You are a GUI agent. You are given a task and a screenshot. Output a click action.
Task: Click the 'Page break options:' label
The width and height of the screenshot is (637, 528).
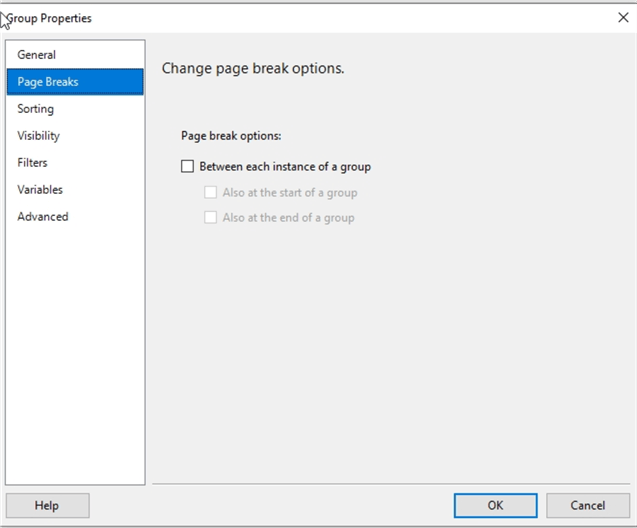click(x=231, y=136)
